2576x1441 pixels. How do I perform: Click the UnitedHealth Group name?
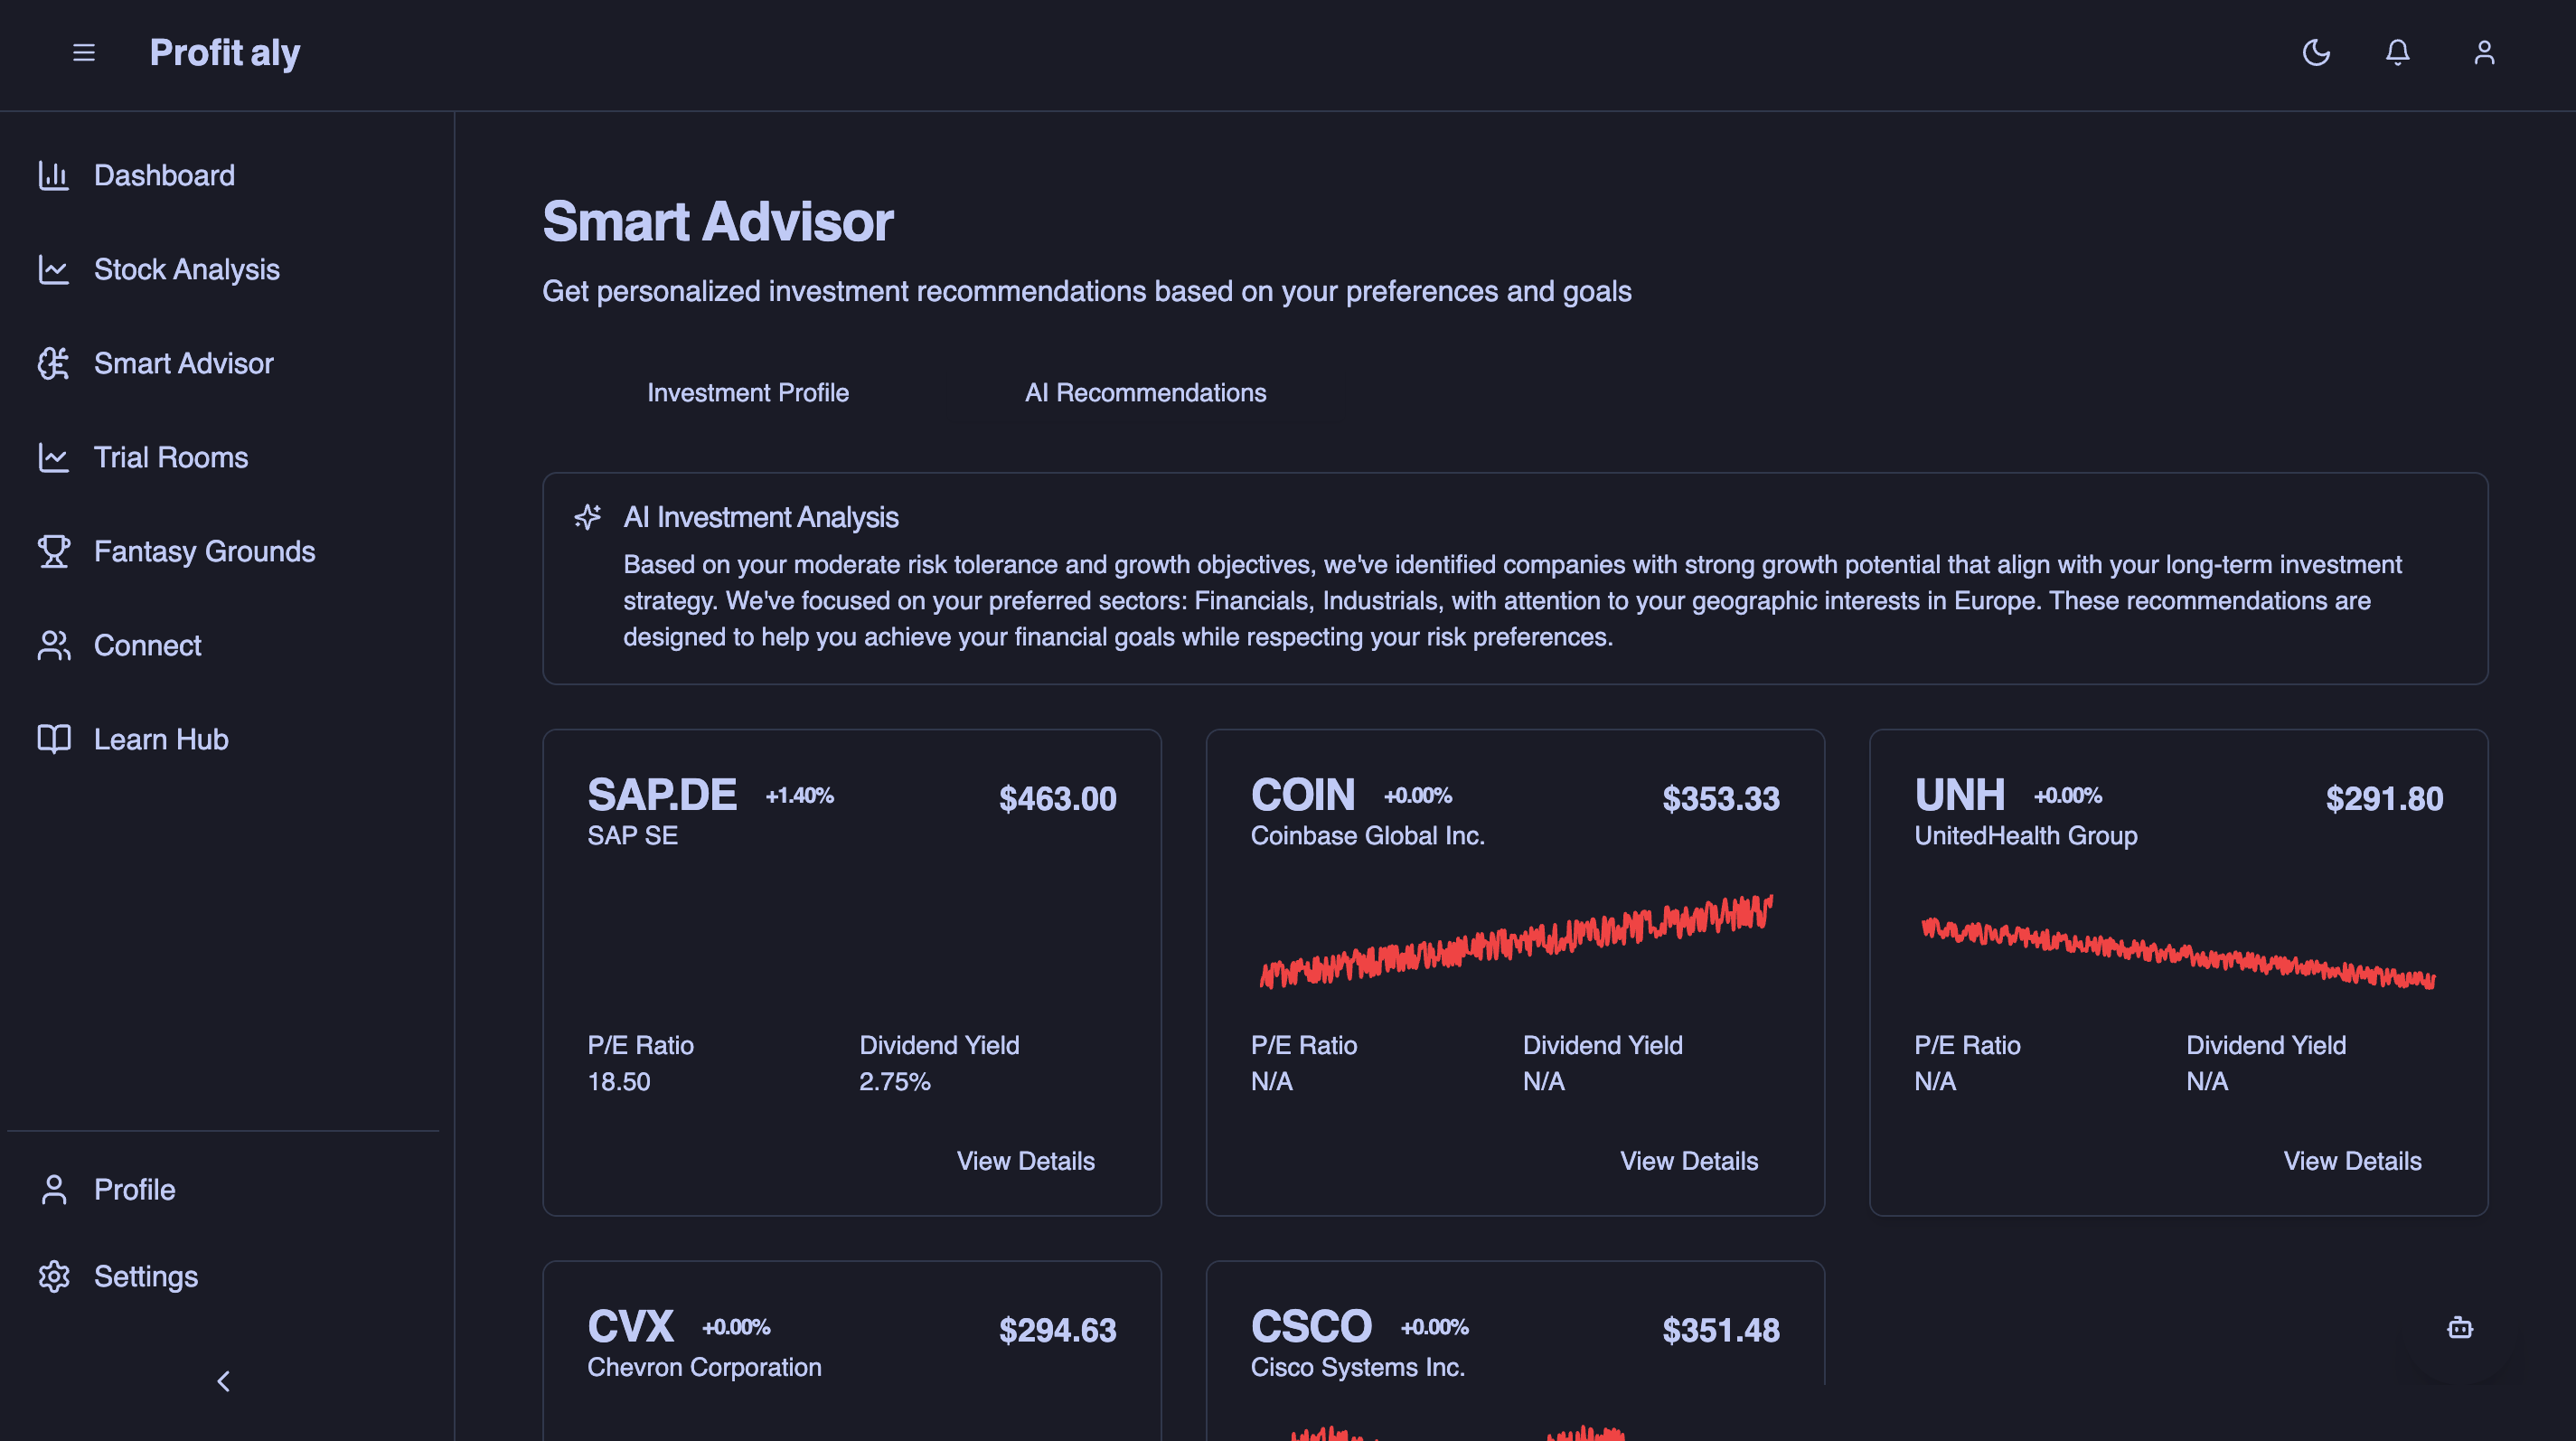point(2026,836)
